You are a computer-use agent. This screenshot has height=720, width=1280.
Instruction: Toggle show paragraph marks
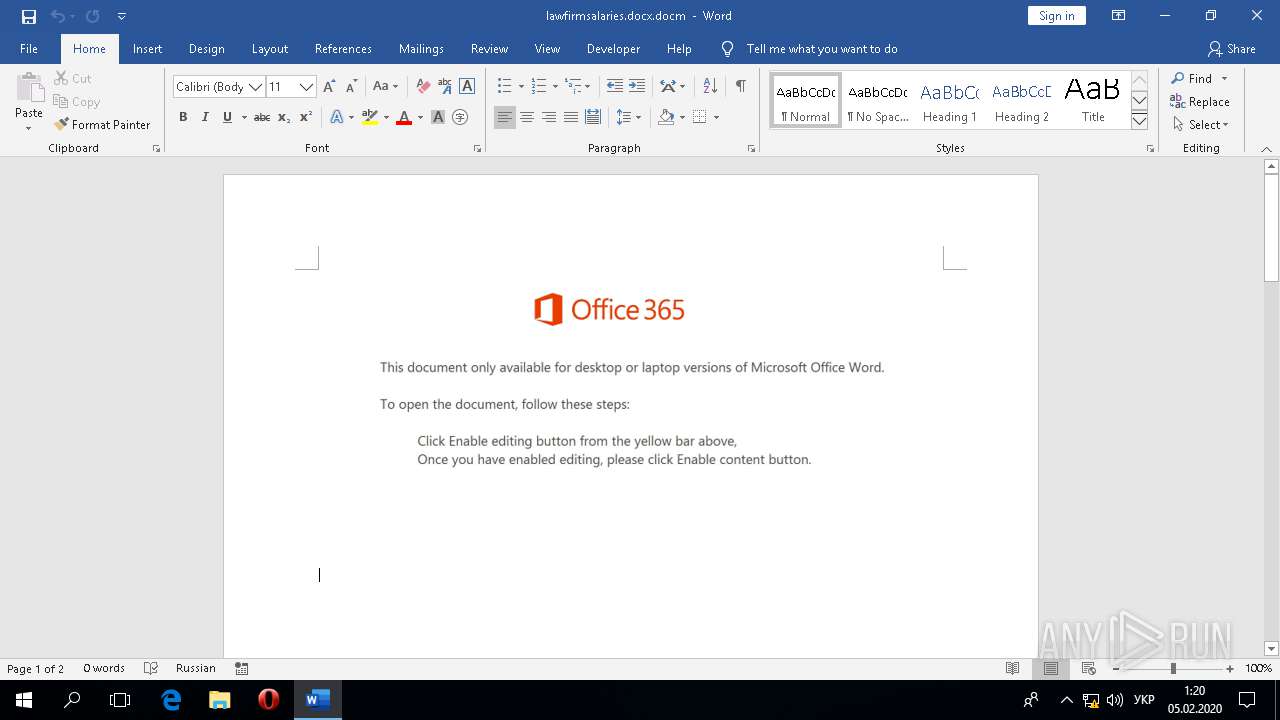[x=740, y=87]
